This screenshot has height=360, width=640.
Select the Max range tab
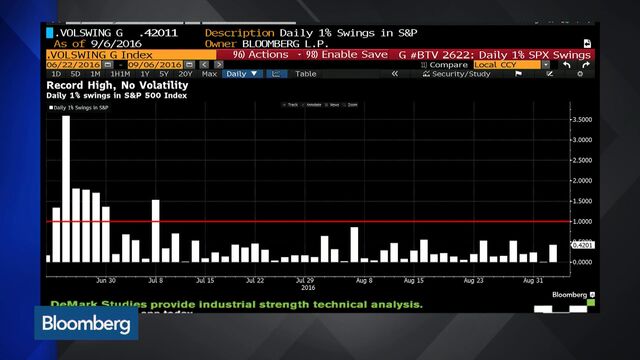click(x=209, y=74)
